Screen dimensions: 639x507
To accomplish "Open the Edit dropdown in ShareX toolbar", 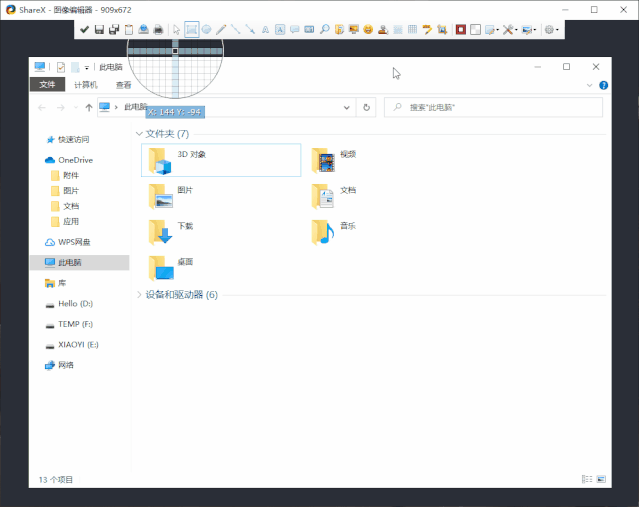I will click(492, 29).
